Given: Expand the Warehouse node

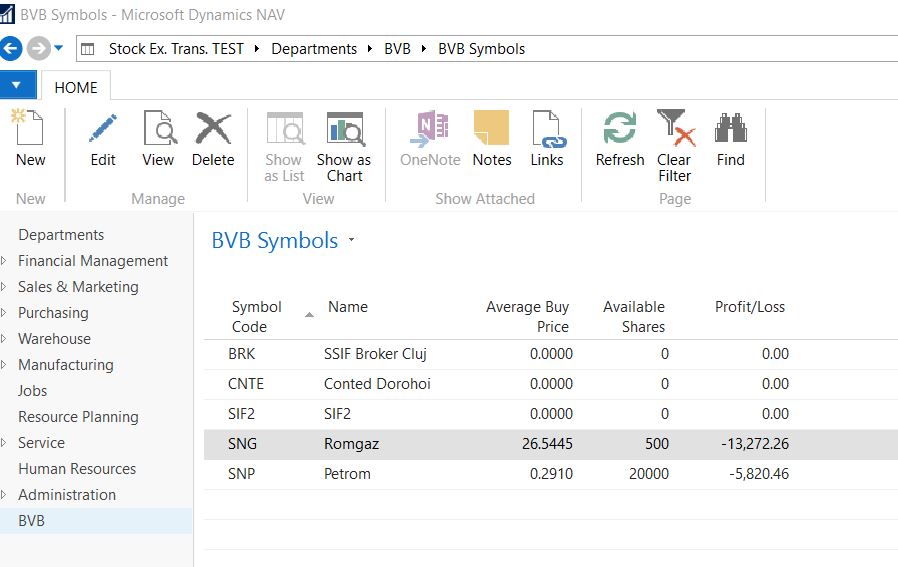Looking at the screenshot, I should click(4, 338).
